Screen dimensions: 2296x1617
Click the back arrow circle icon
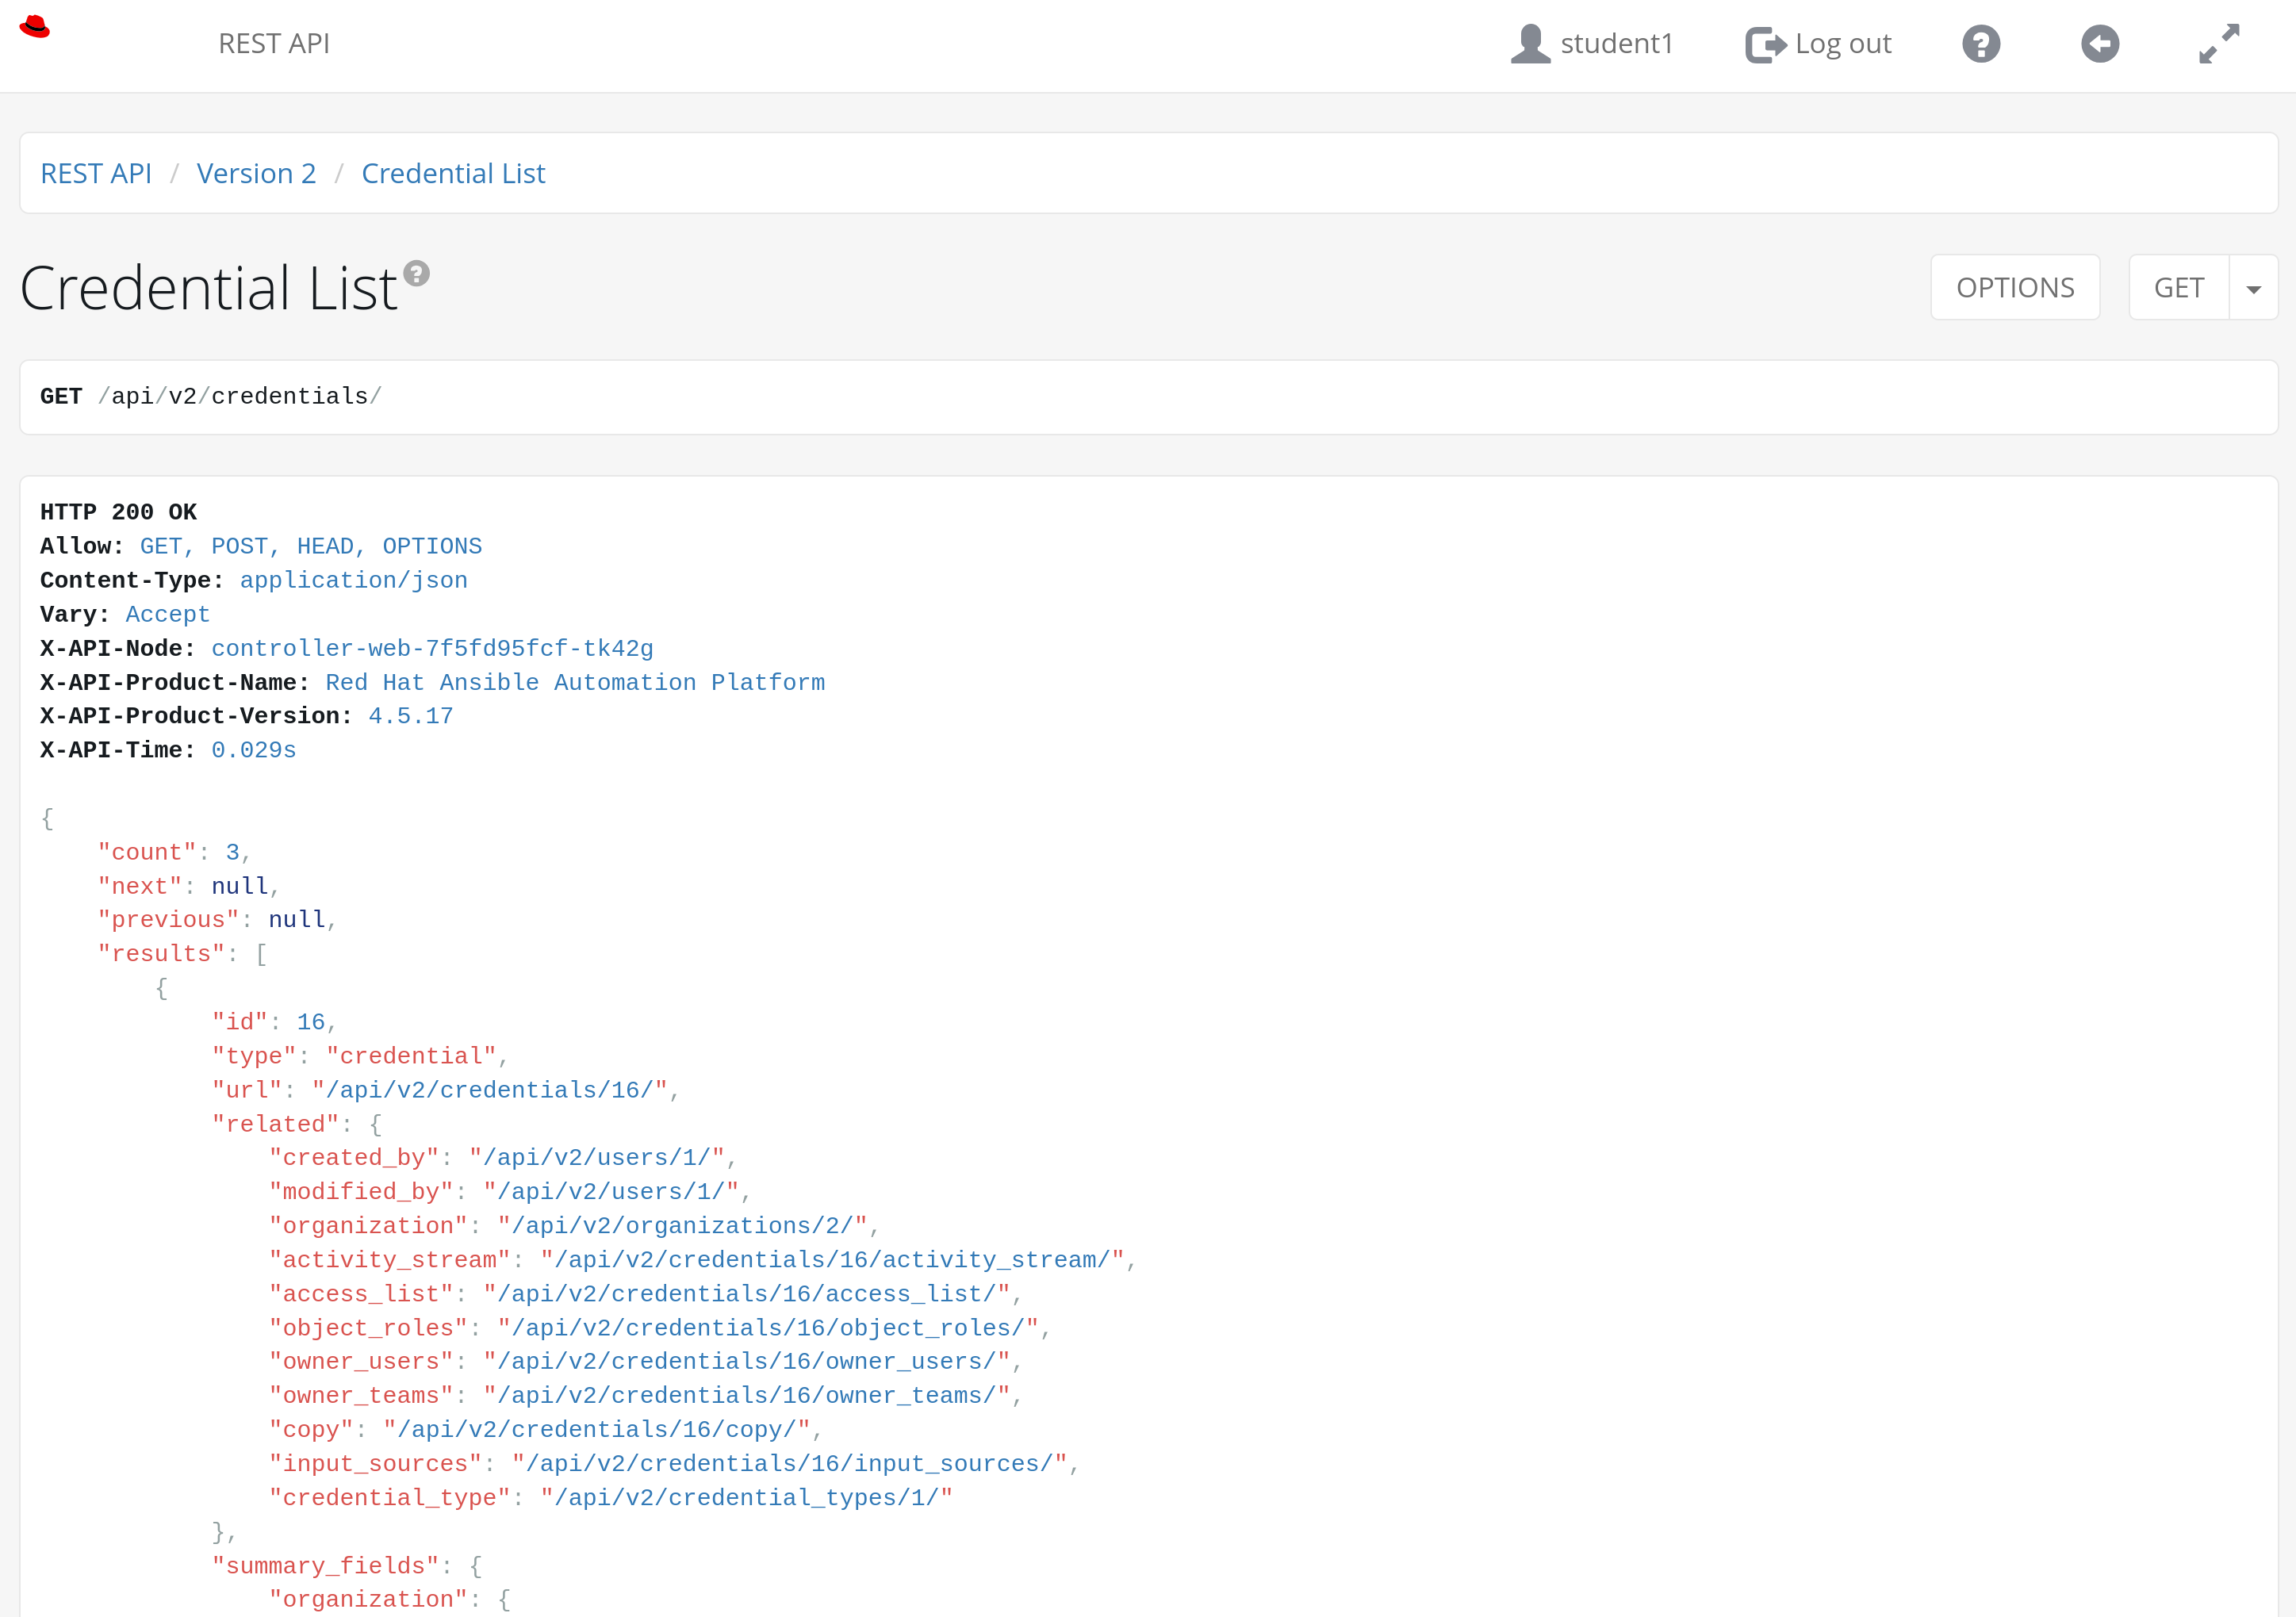pos(2099,44)
